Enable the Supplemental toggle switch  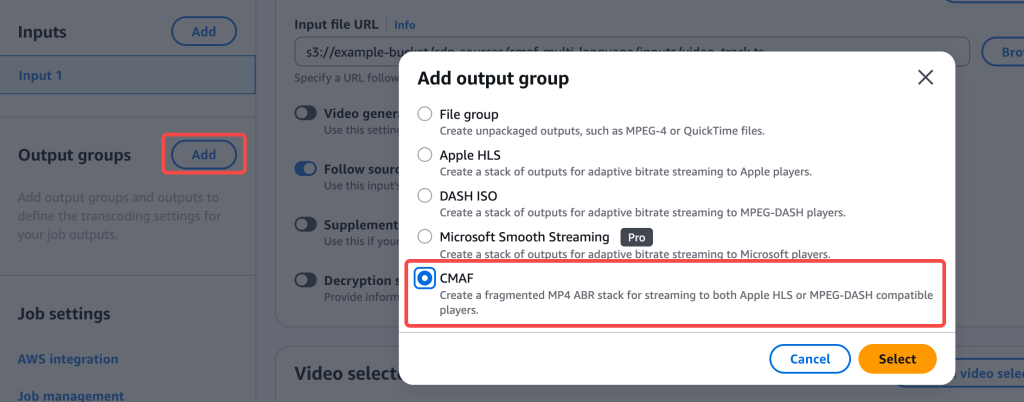click(305, 224)
